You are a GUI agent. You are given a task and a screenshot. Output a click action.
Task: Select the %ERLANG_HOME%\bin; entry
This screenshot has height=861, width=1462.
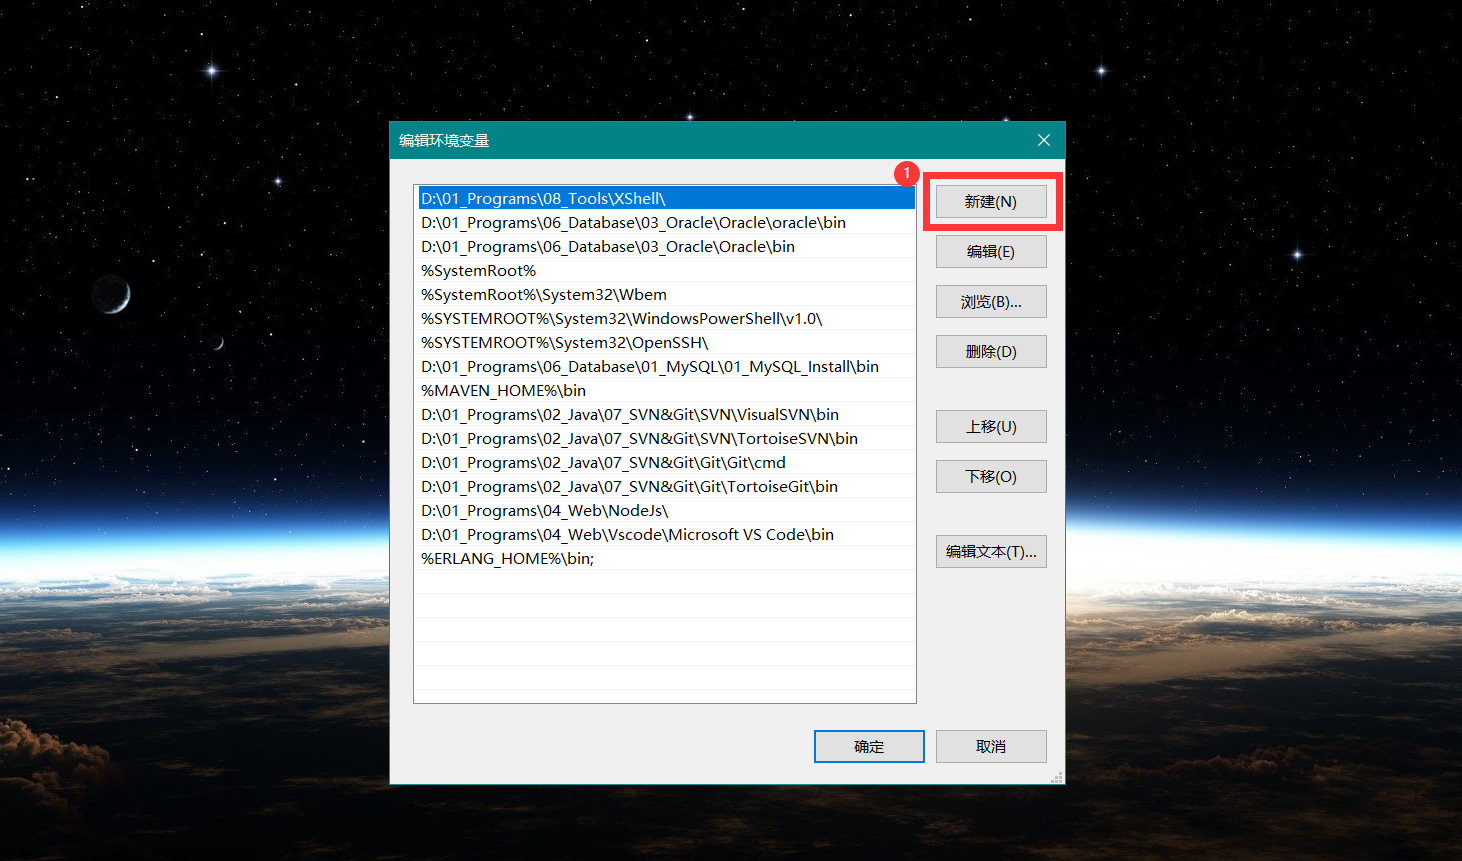tap(508, 559)
